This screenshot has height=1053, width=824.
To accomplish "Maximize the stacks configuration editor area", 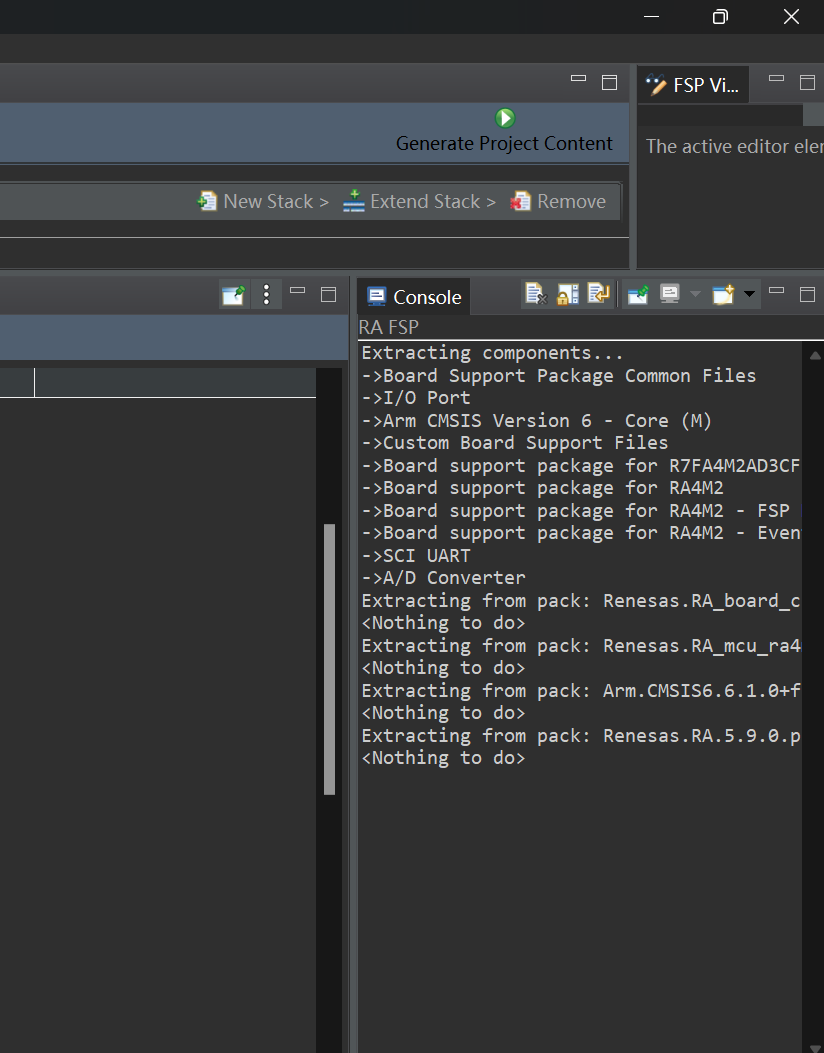I will coord(609,83).
